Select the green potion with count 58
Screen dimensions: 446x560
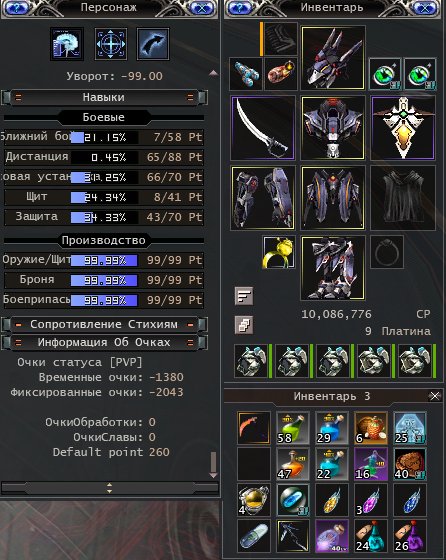coord(292,428)
